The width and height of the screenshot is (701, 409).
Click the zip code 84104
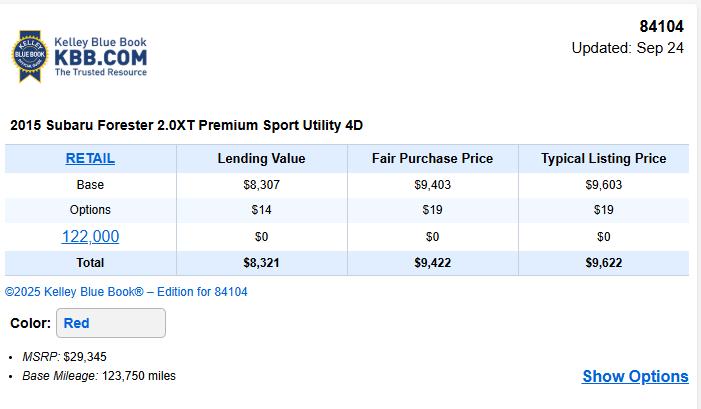click(x=661, y=27)
